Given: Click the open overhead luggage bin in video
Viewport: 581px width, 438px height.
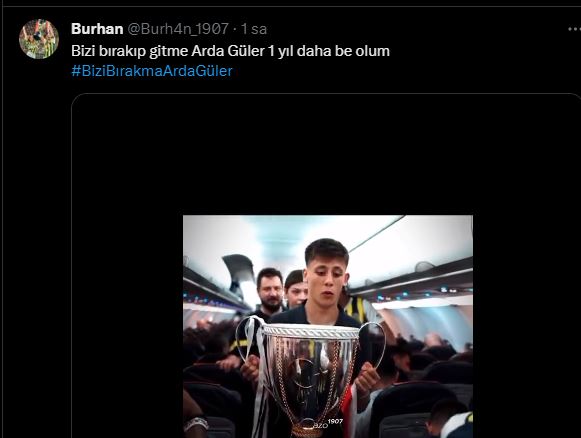Looking at the screenshot, I should click(240, 271).
